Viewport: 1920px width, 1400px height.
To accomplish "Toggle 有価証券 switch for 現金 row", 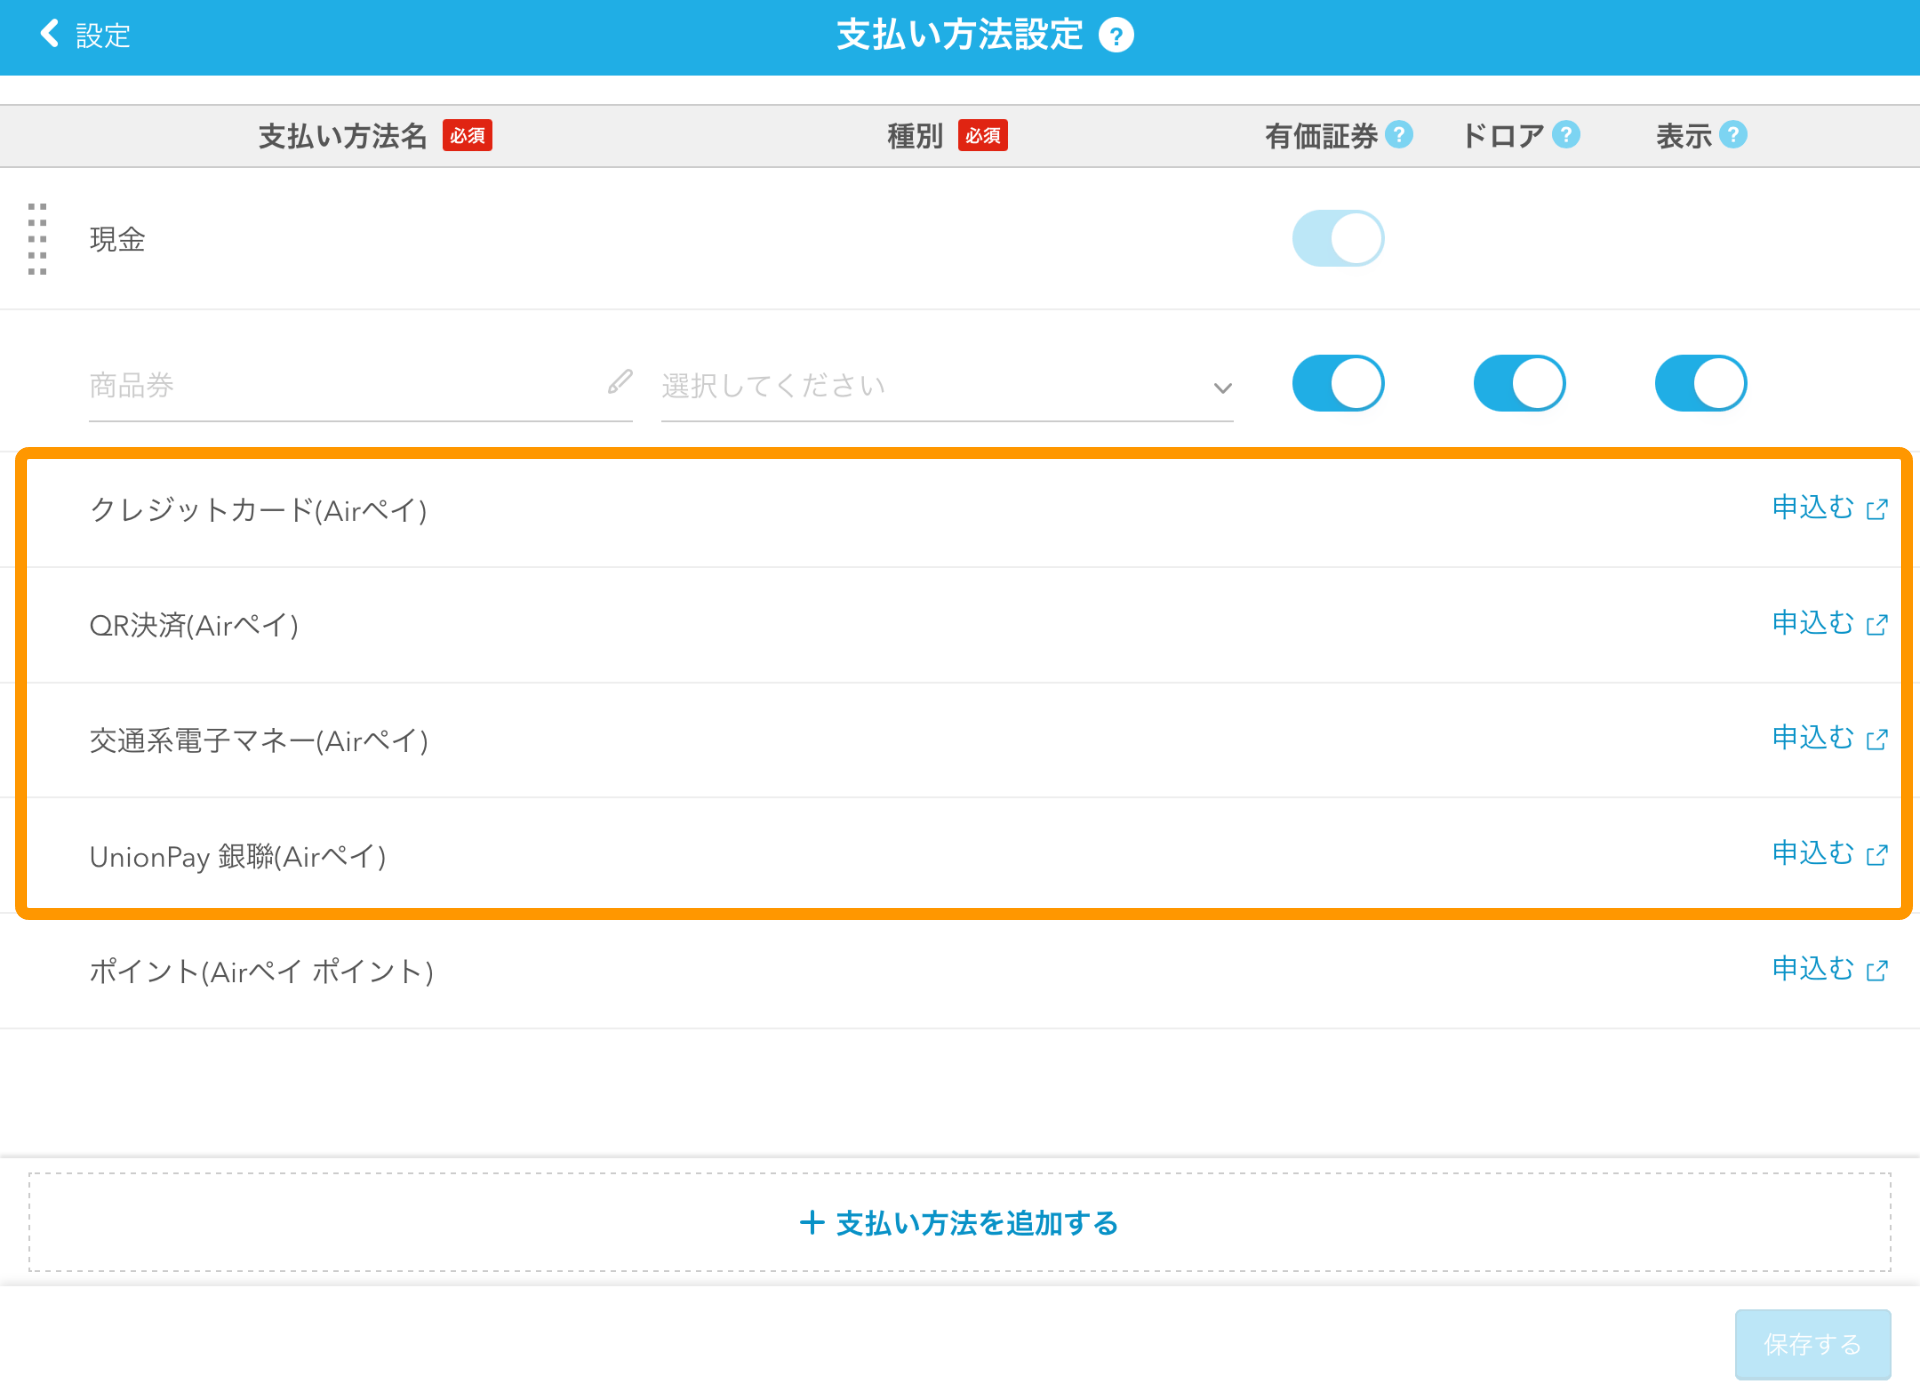I will click(1338, 238).
